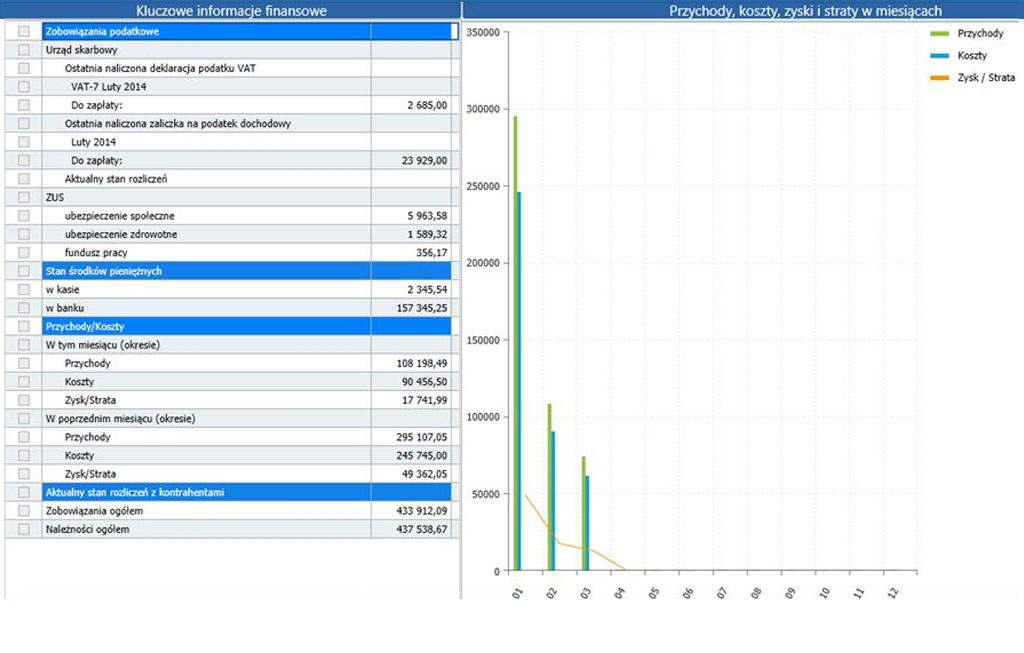Check box beside Należności ogółem

coord(24,529)
